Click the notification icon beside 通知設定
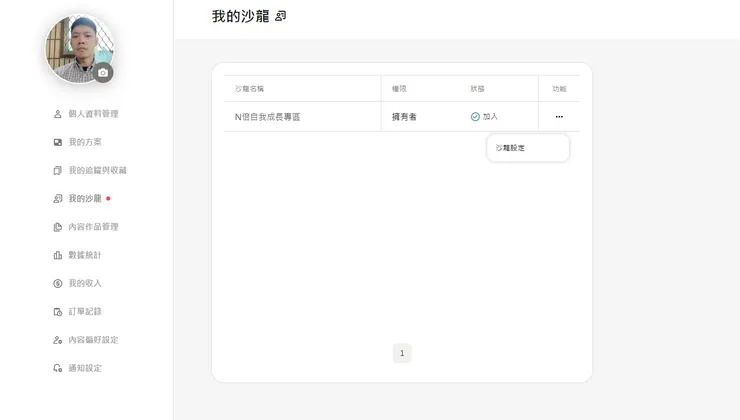Viewport: 740px width, 420px height. click(58, 368)
